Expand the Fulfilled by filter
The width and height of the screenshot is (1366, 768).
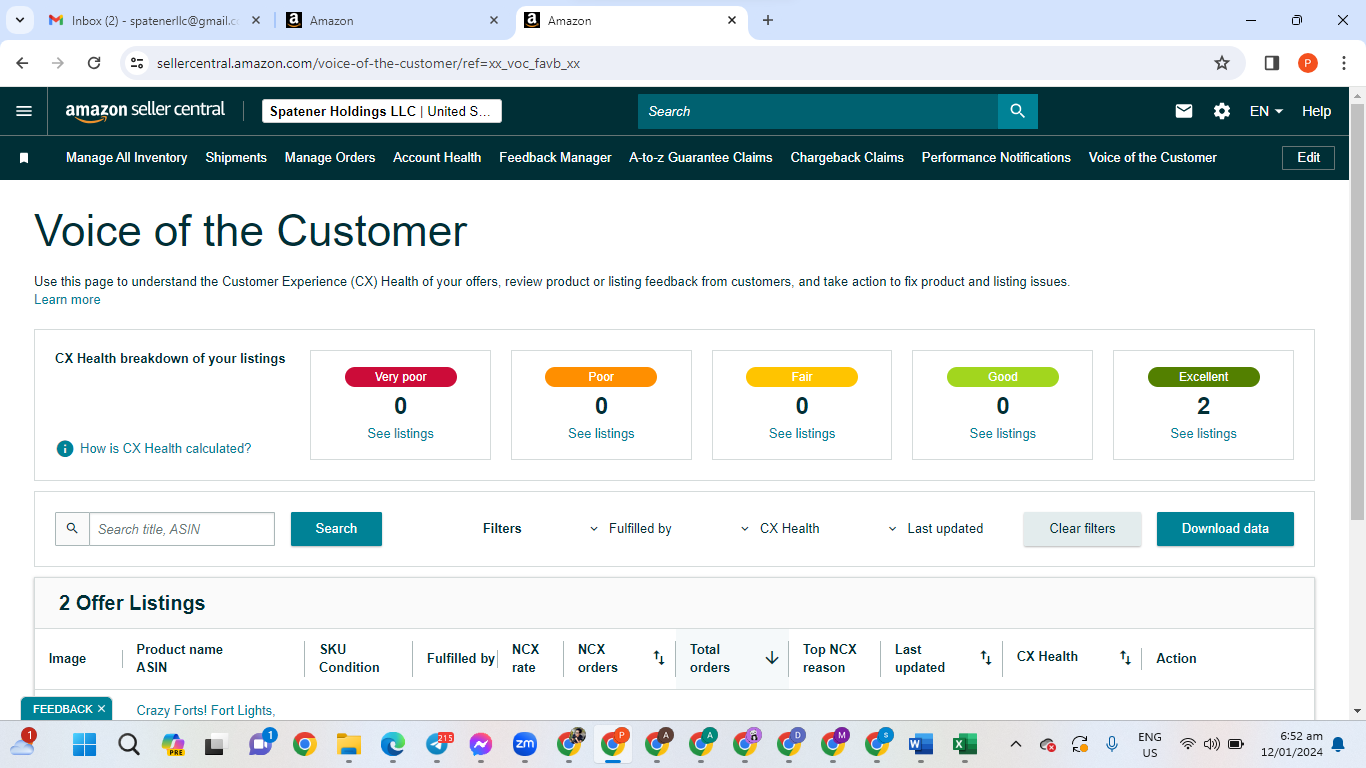pos(629,528)
